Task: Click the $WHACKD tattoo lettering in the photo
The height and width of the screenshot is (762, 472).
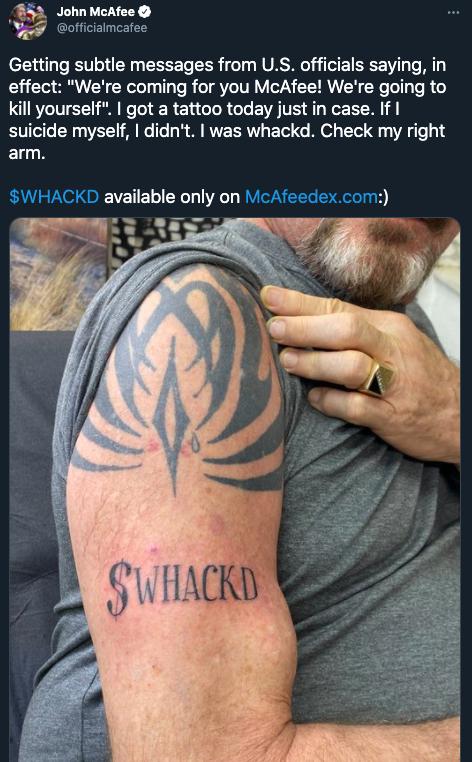Action: coord(182,586)
